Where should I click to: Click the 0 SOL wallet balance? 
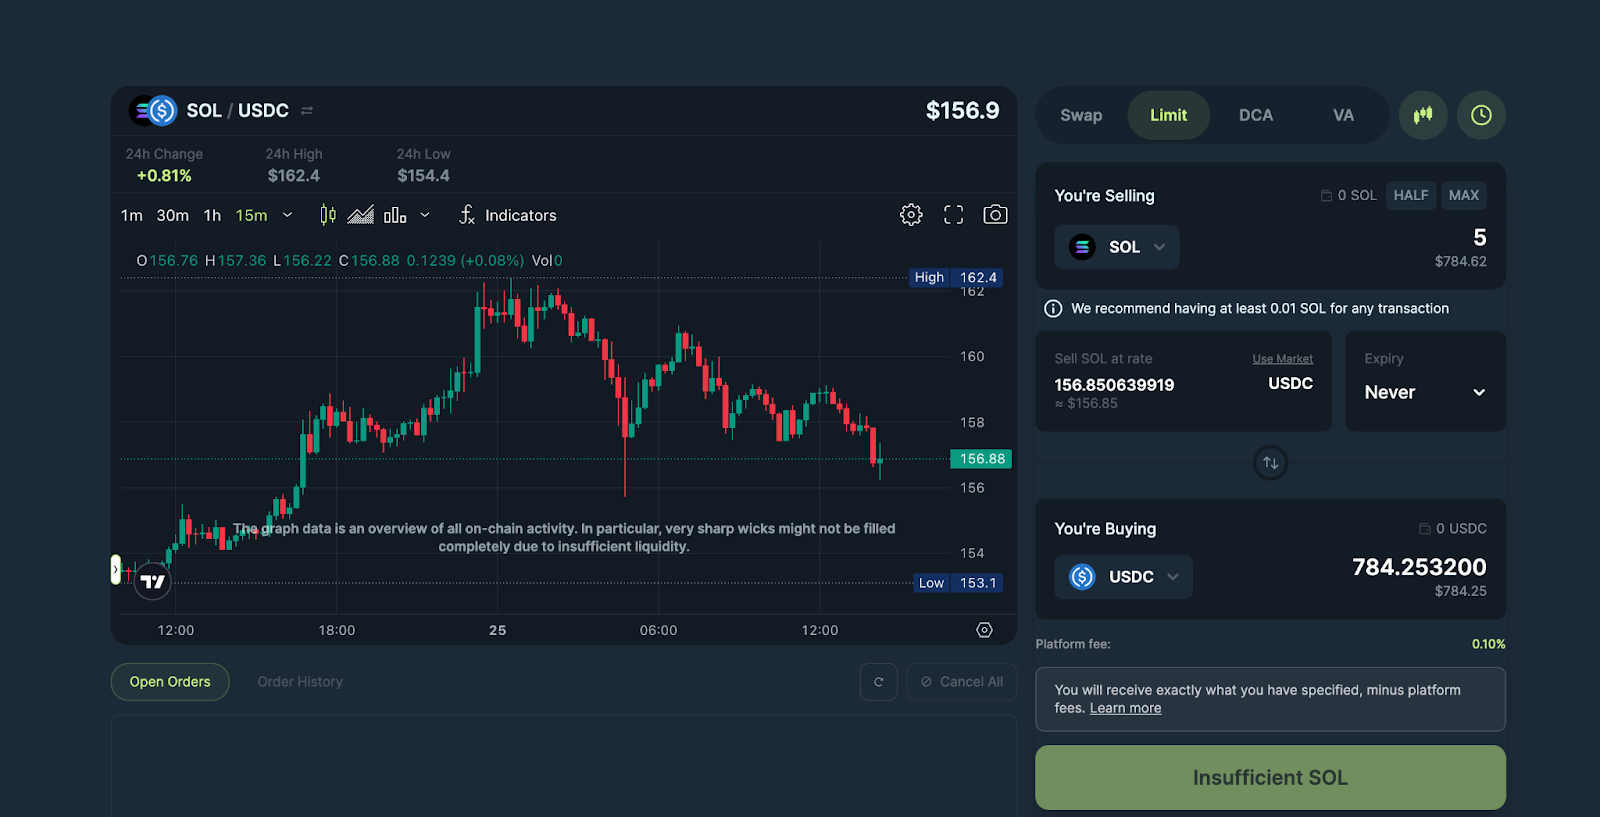tap(1348, 195)
